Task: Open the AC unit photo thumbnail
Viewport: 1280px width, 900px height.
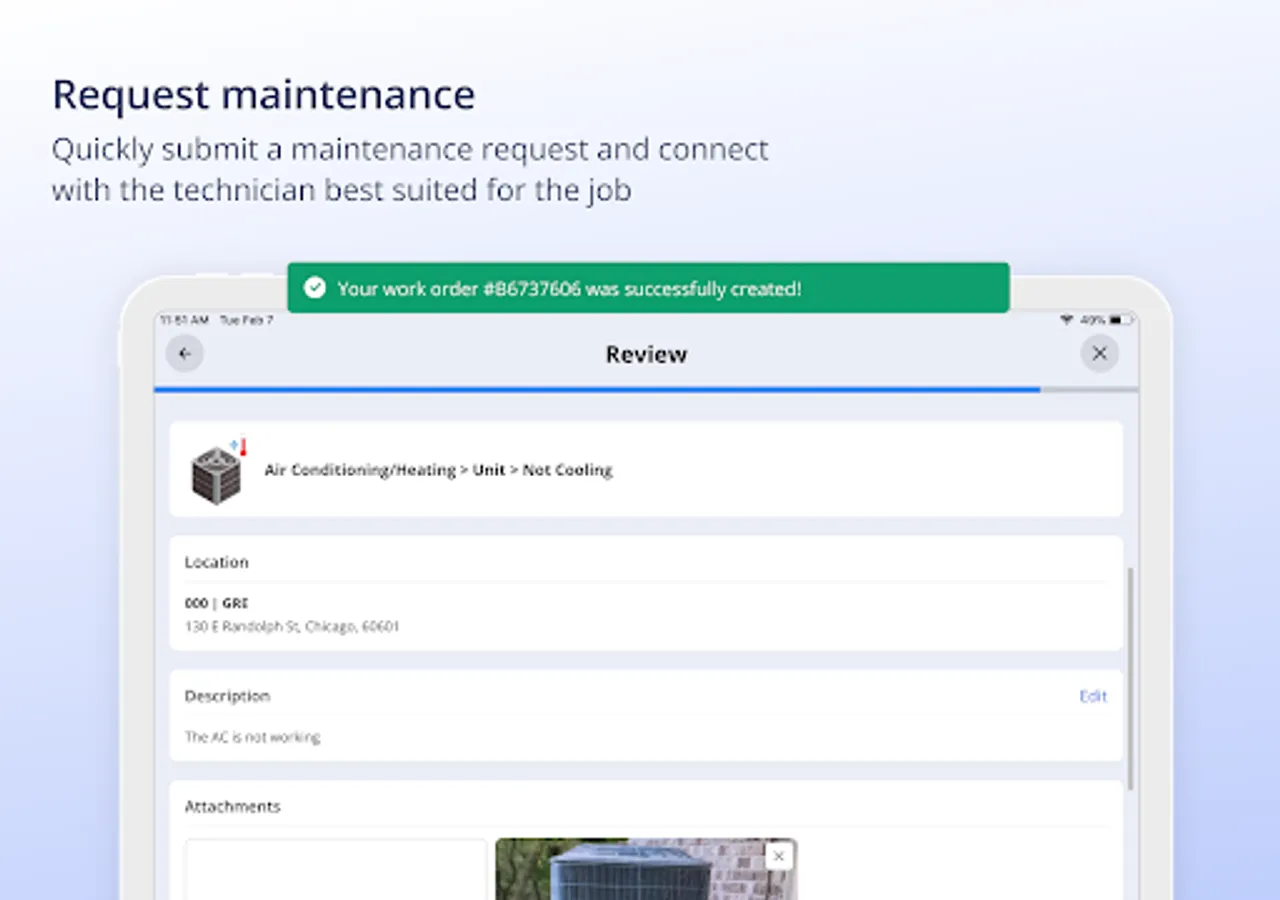Action: point(646,869)
